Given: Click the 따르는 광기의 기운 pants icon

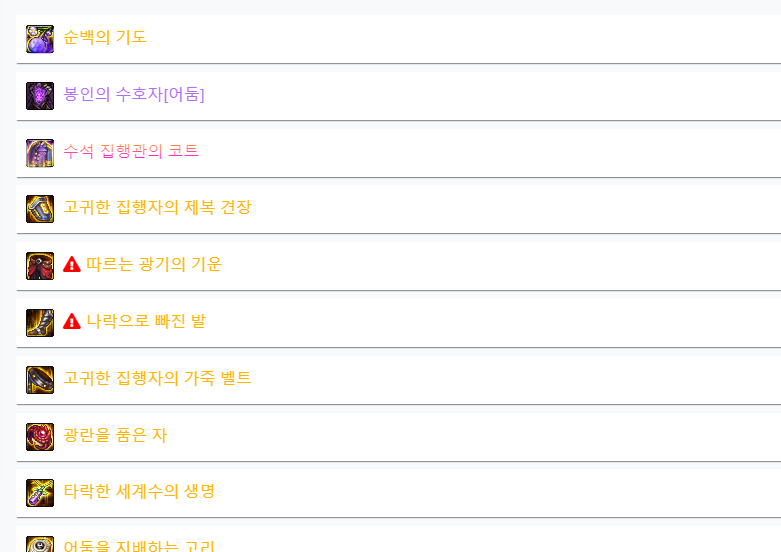Looking at the screenshot, I should tap(40, 266).
